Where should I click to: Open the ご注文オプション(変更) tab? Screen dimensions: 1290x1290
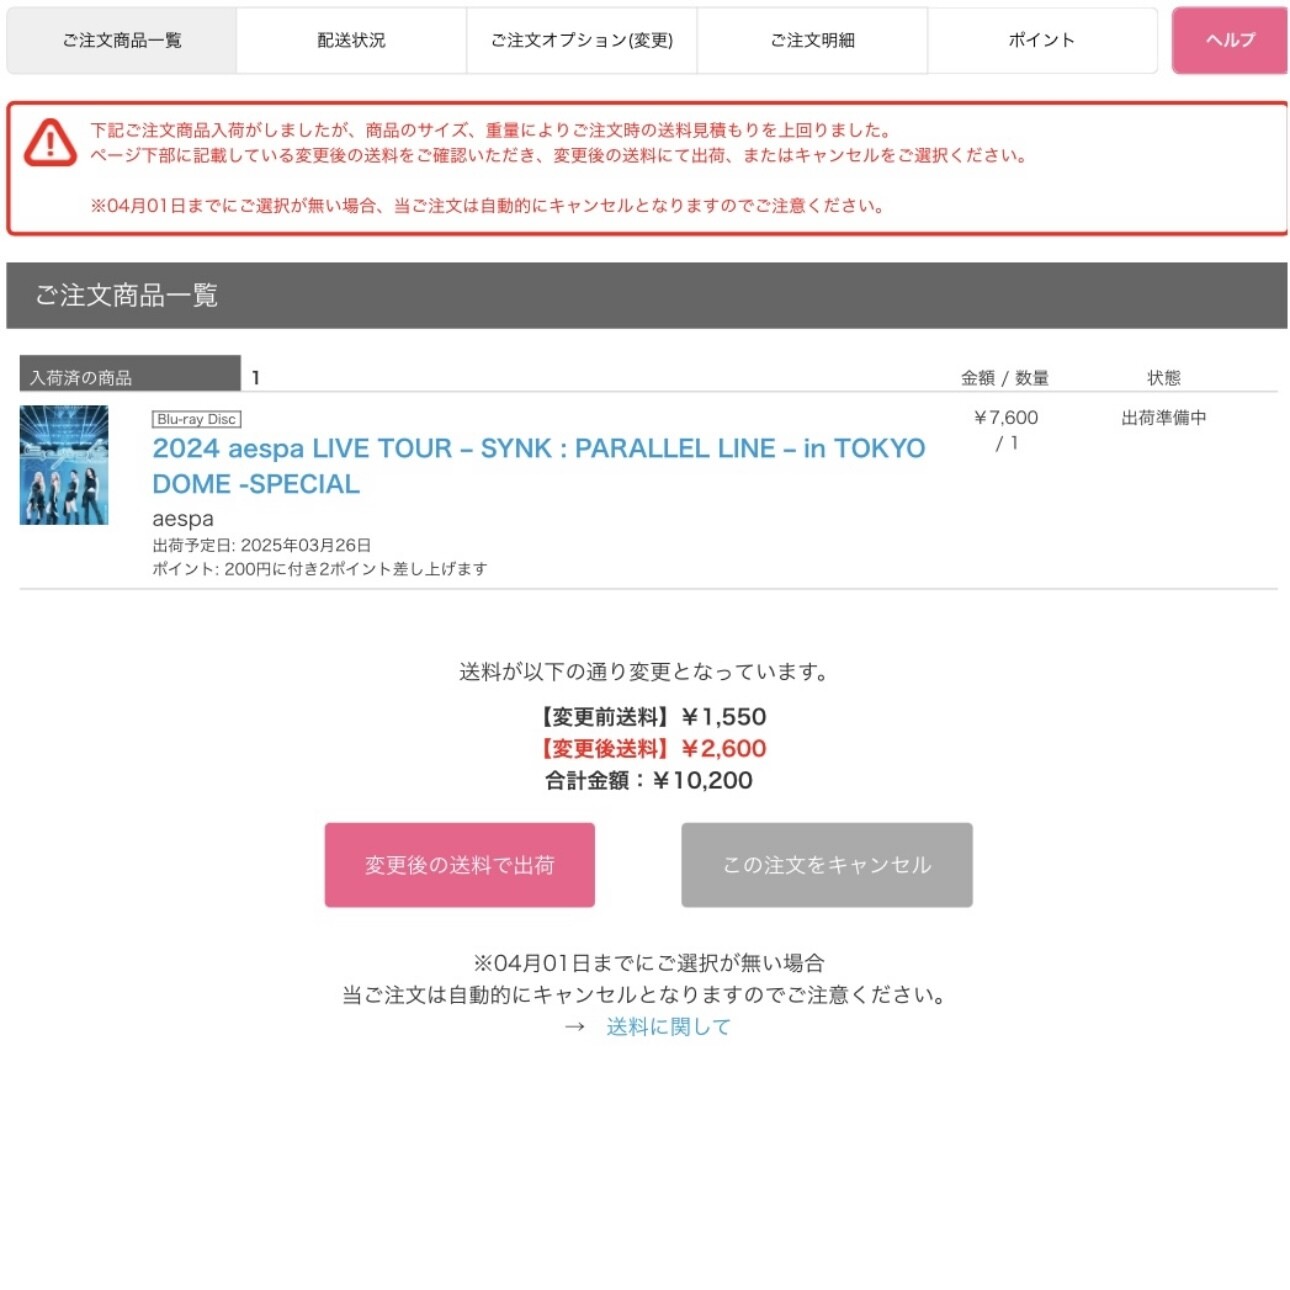[581, 40]
